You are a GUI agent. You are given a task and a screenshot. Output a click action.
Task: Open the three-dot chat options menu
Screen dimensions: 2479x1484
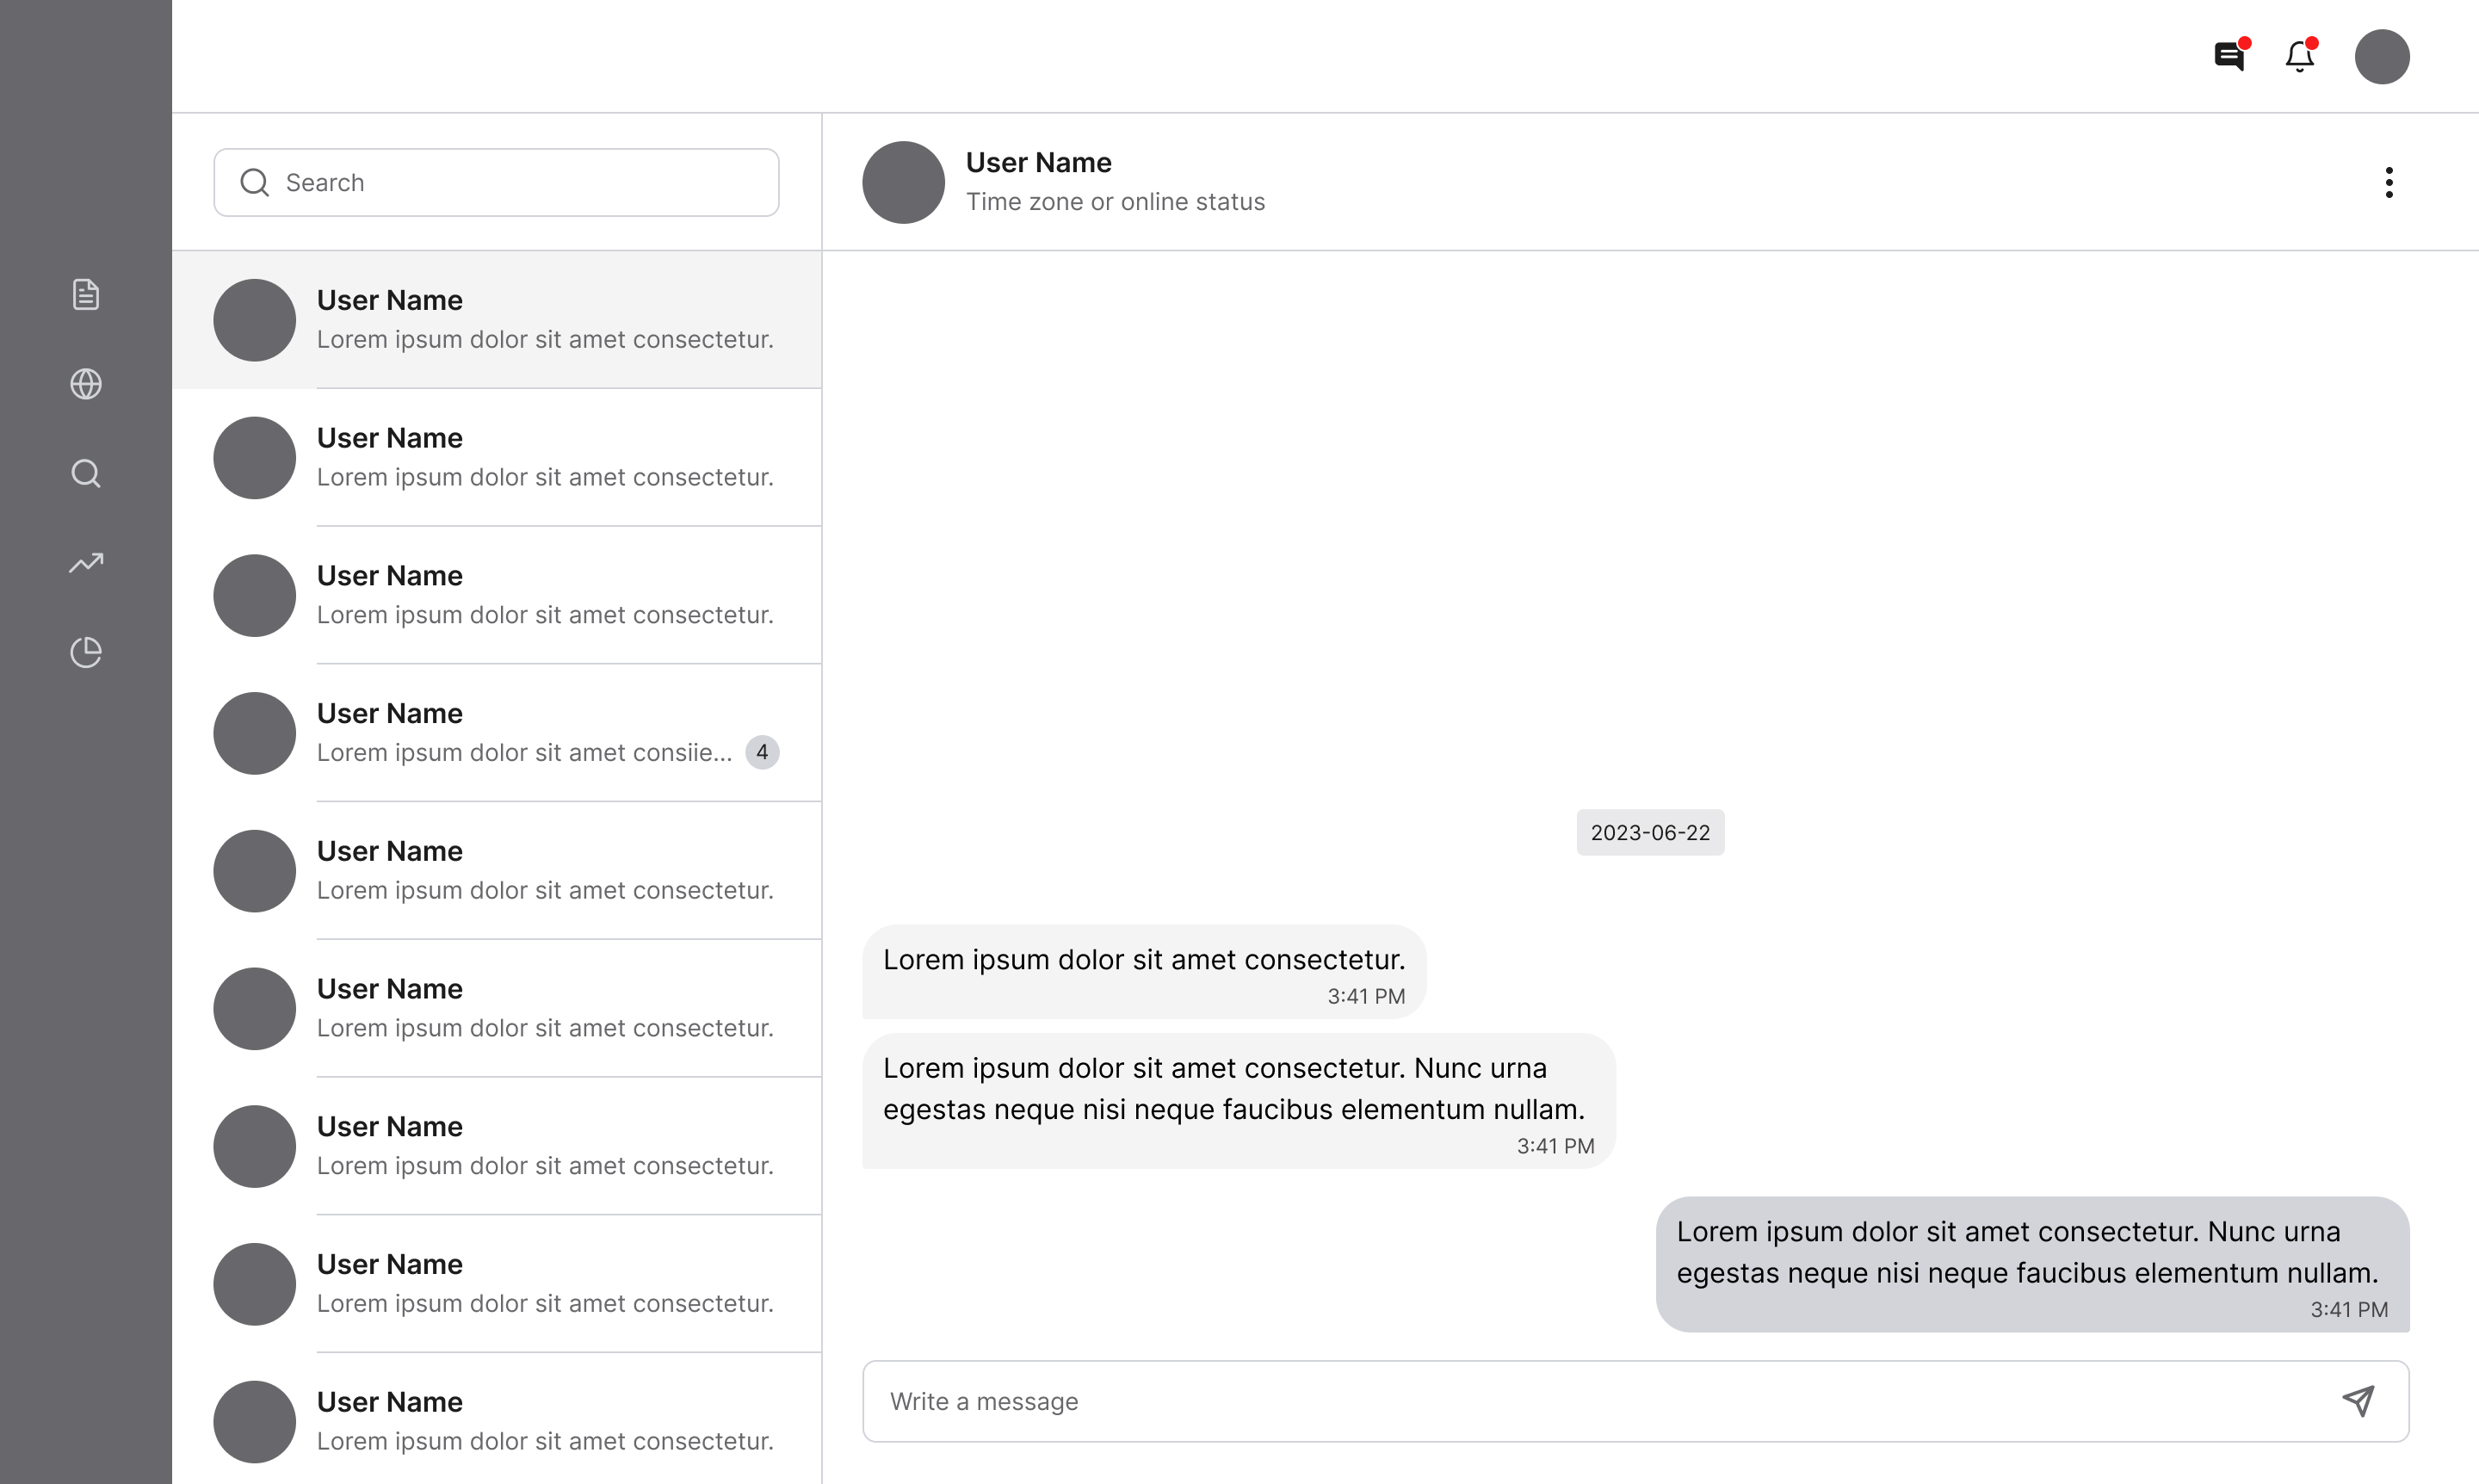point(2389,182)
